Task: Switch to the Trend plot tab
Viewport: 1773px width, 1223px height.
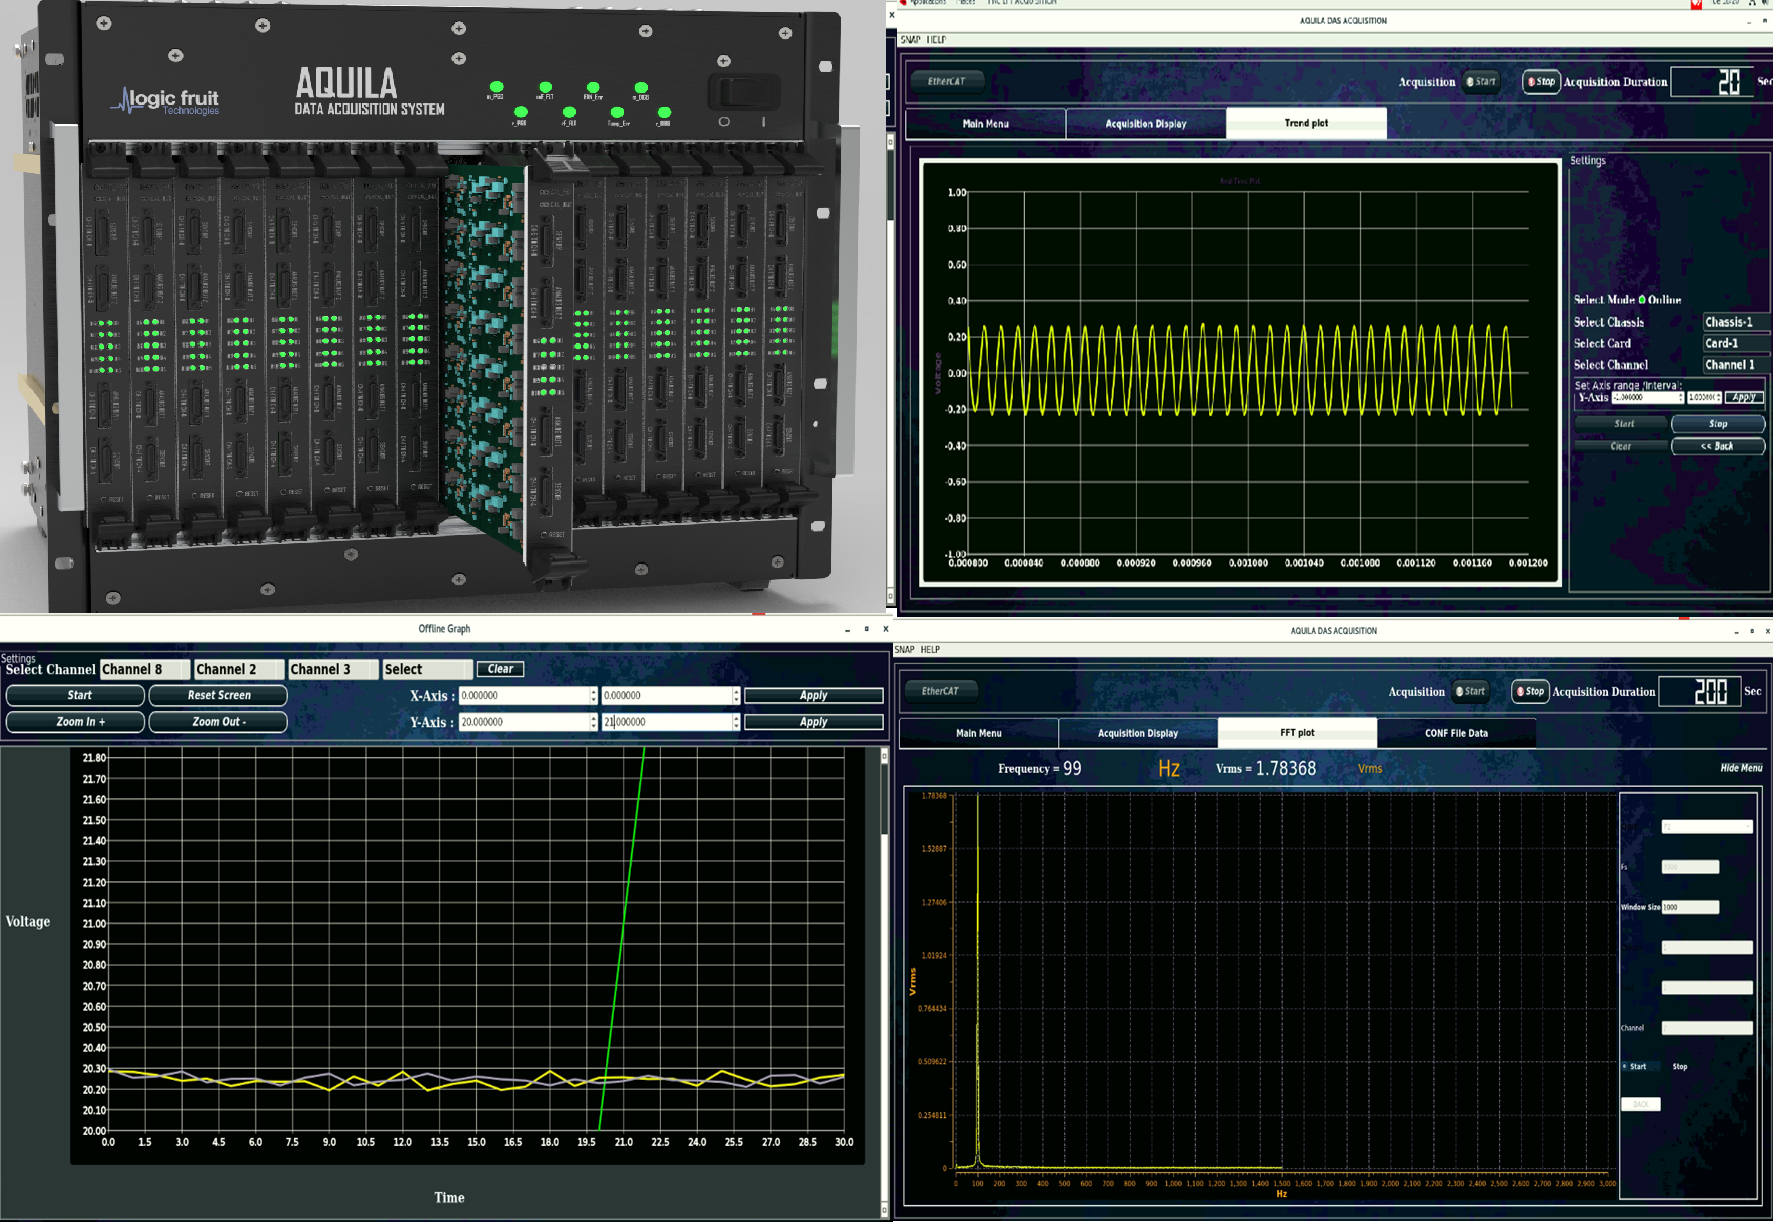Action: pyautogui.click(x=1306, y=123)
